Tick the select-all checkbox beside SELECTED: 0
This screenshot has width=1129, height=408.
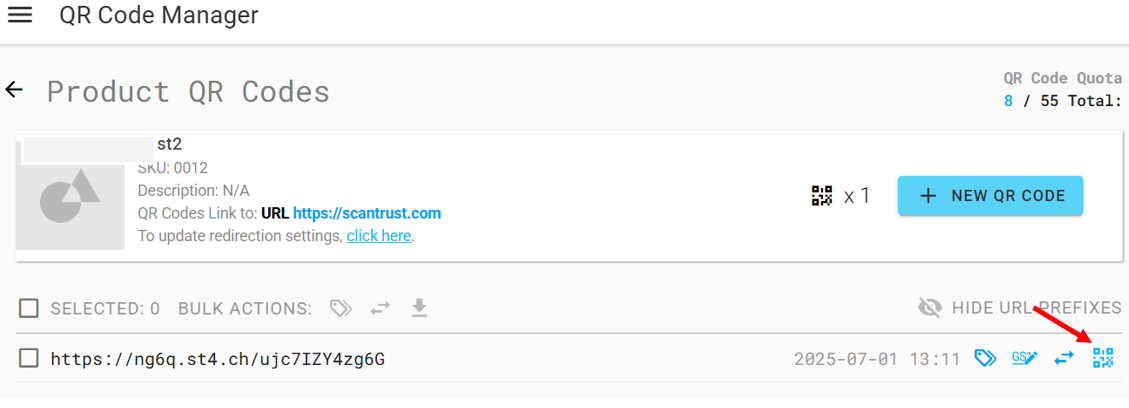pyautogui.click(x=29, y=308)
